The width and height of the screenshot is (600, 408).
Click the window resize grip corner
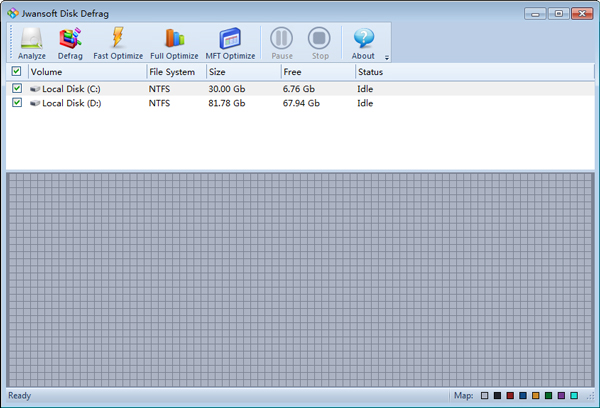coord(590,397)
